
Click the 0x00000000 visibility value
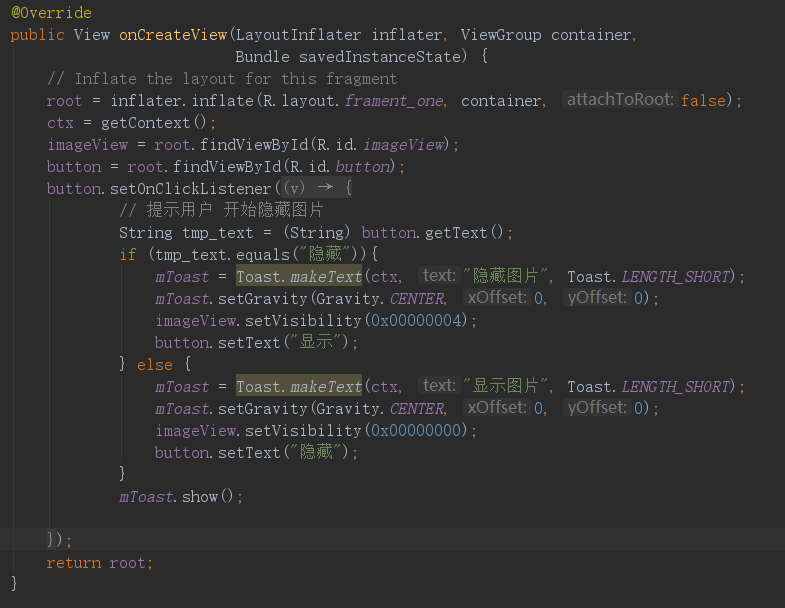416,431
